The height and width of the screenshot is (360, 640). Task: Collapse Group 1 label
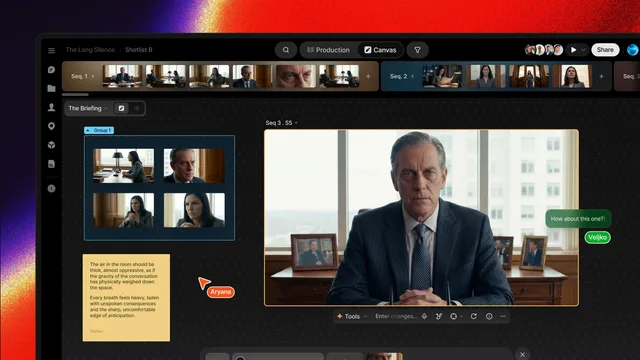pyautogui.click(x=99, y=130)
